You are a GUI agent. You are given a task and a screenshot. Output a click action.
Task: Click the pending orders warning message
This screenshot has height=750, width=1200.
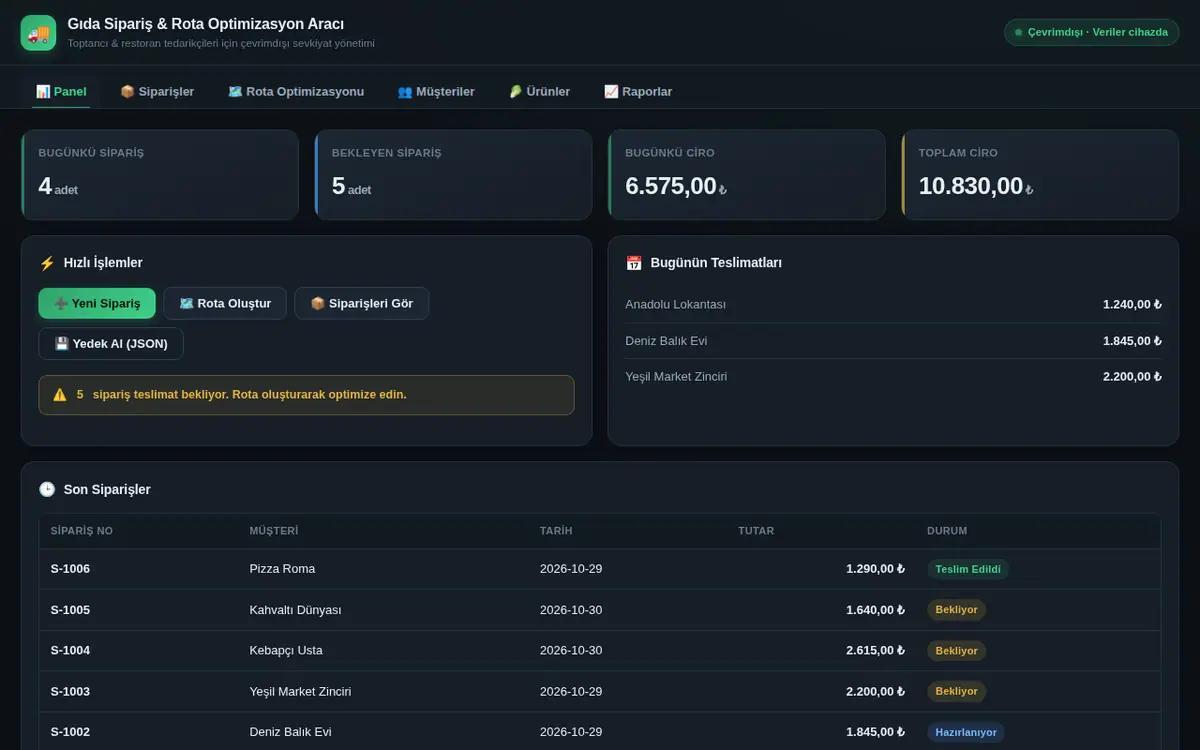(306, 395)
